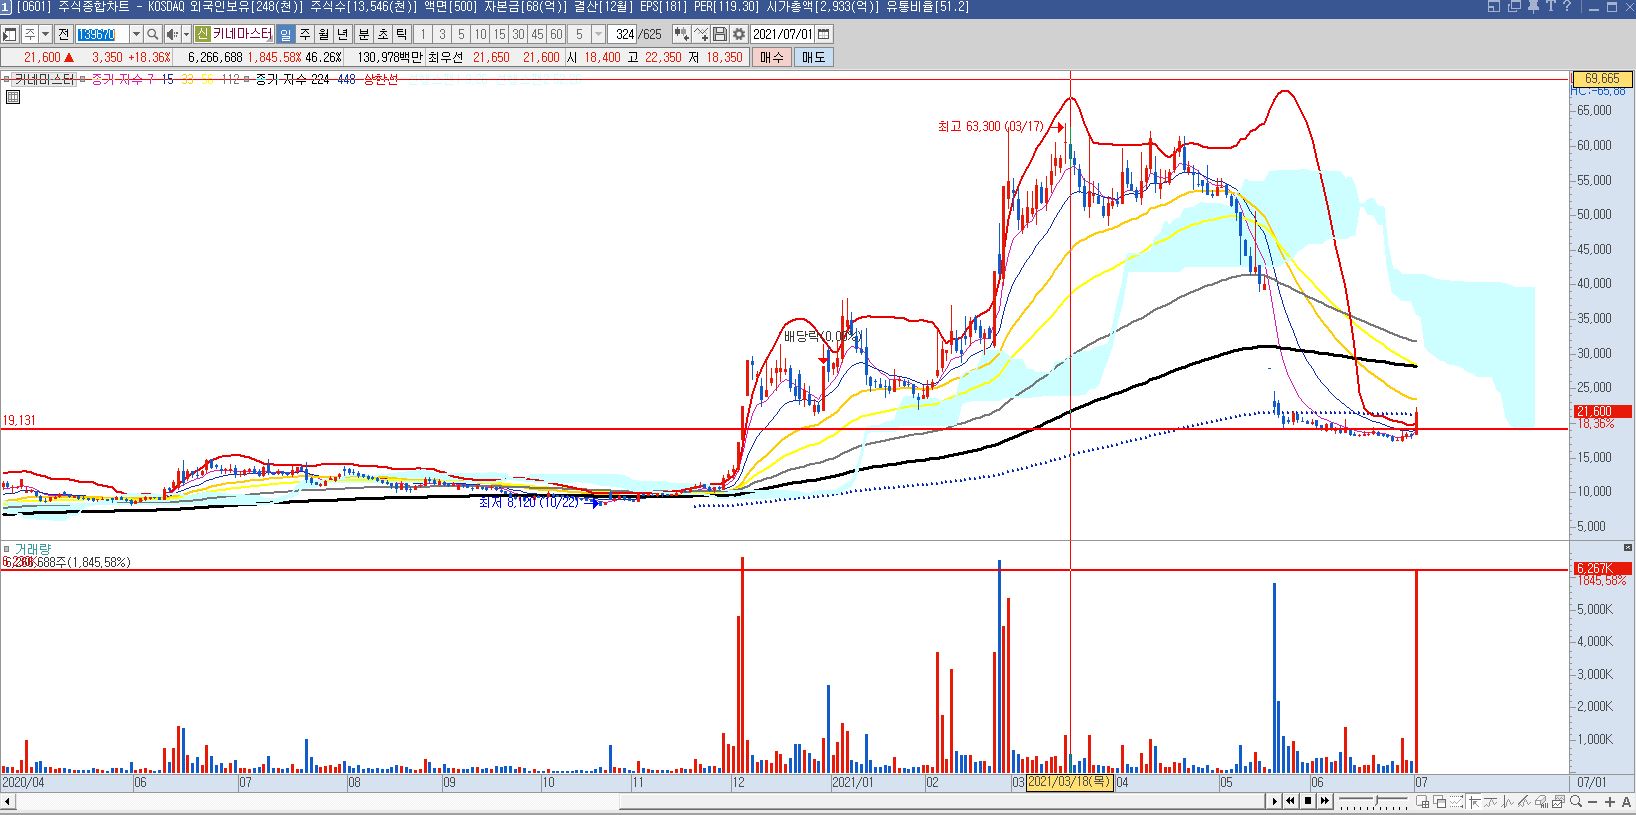Select the 일 (daily) period toggle
1636x815 pixels.
coord(285,34)
